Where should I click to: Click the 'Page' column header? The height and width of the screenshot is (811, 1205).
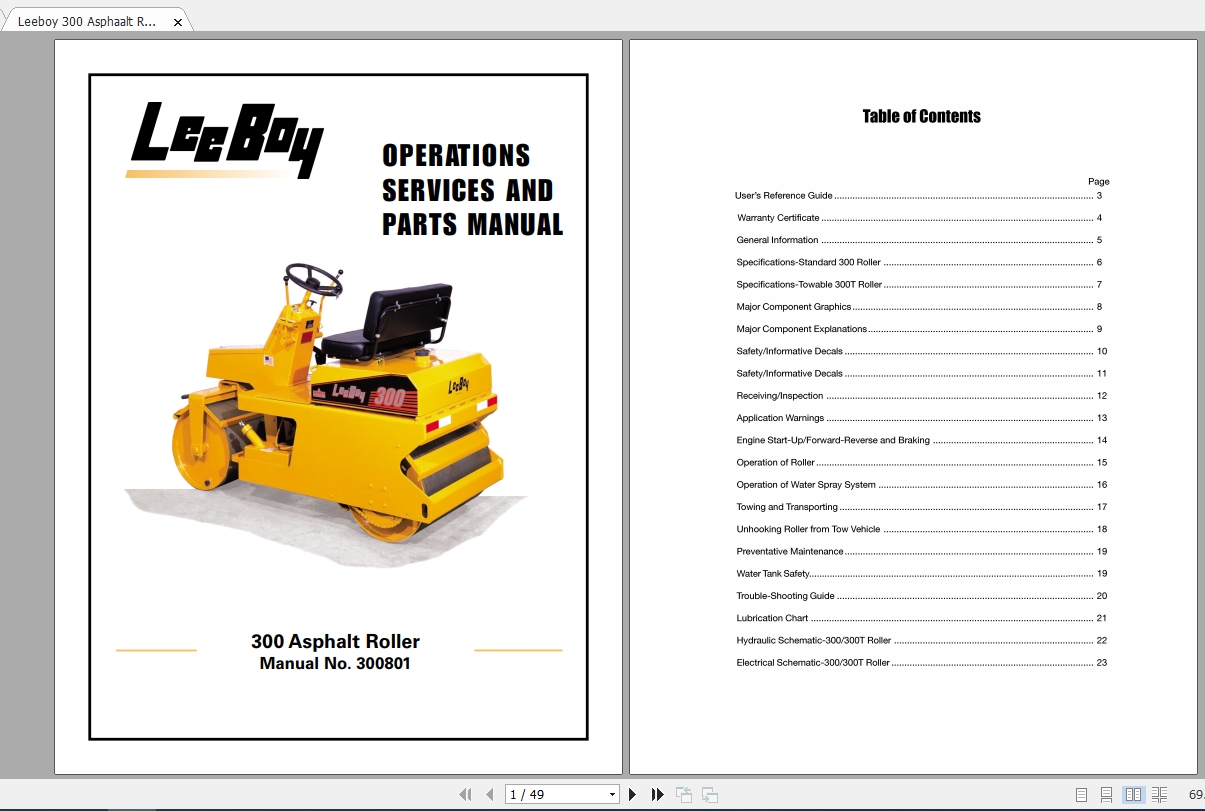coord(1098,182)
